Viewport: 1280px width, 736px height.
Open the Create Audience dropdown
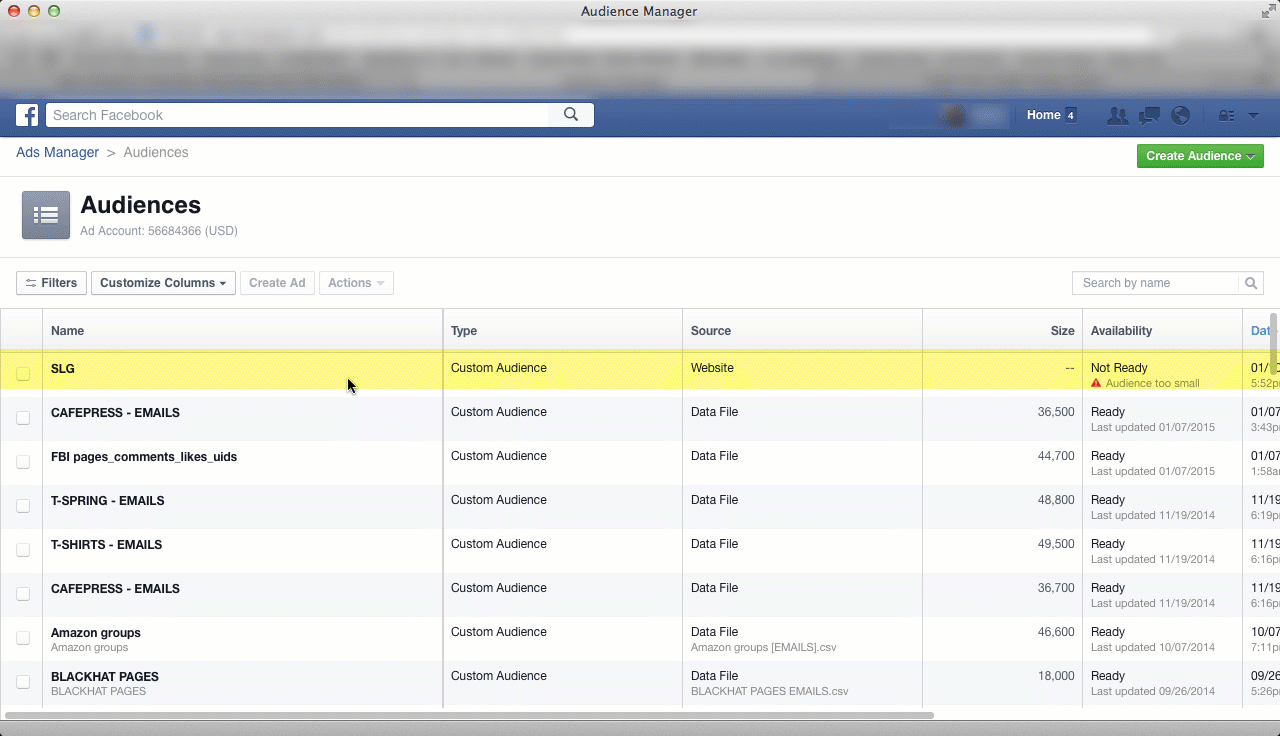point(1200,156)
